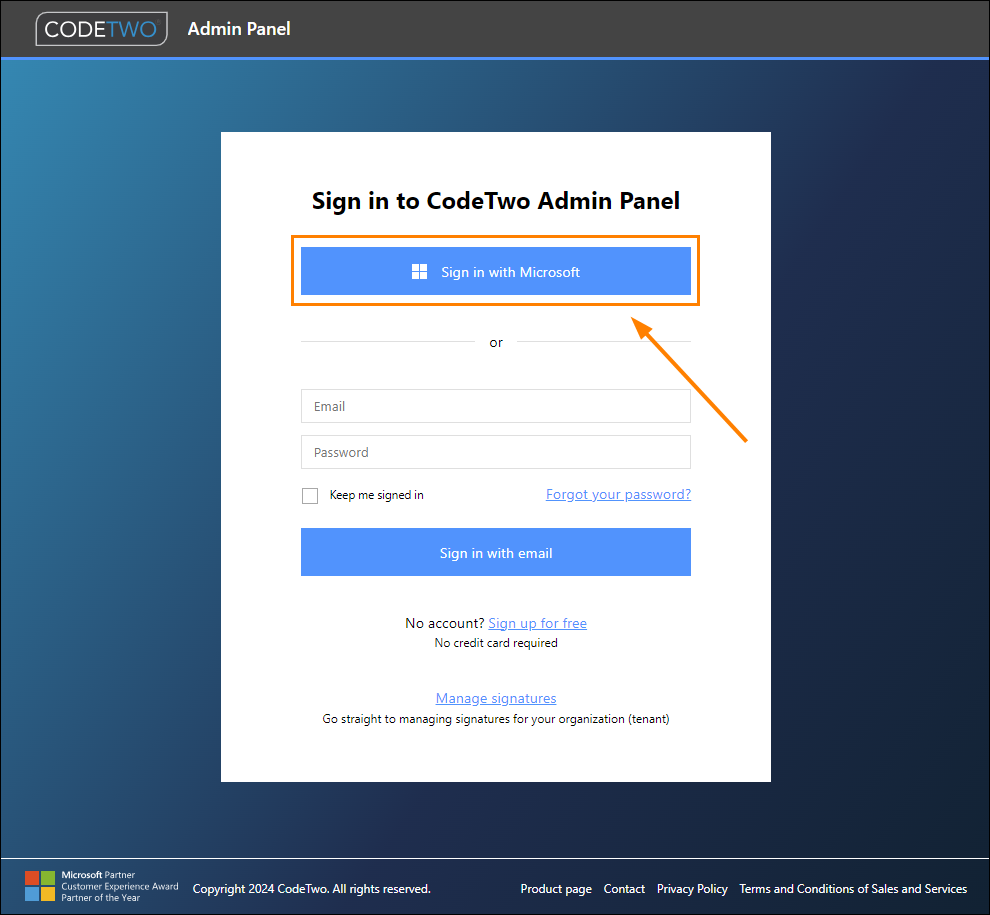
Task: Focus the Email input field
Action: [x=496, y=406]
